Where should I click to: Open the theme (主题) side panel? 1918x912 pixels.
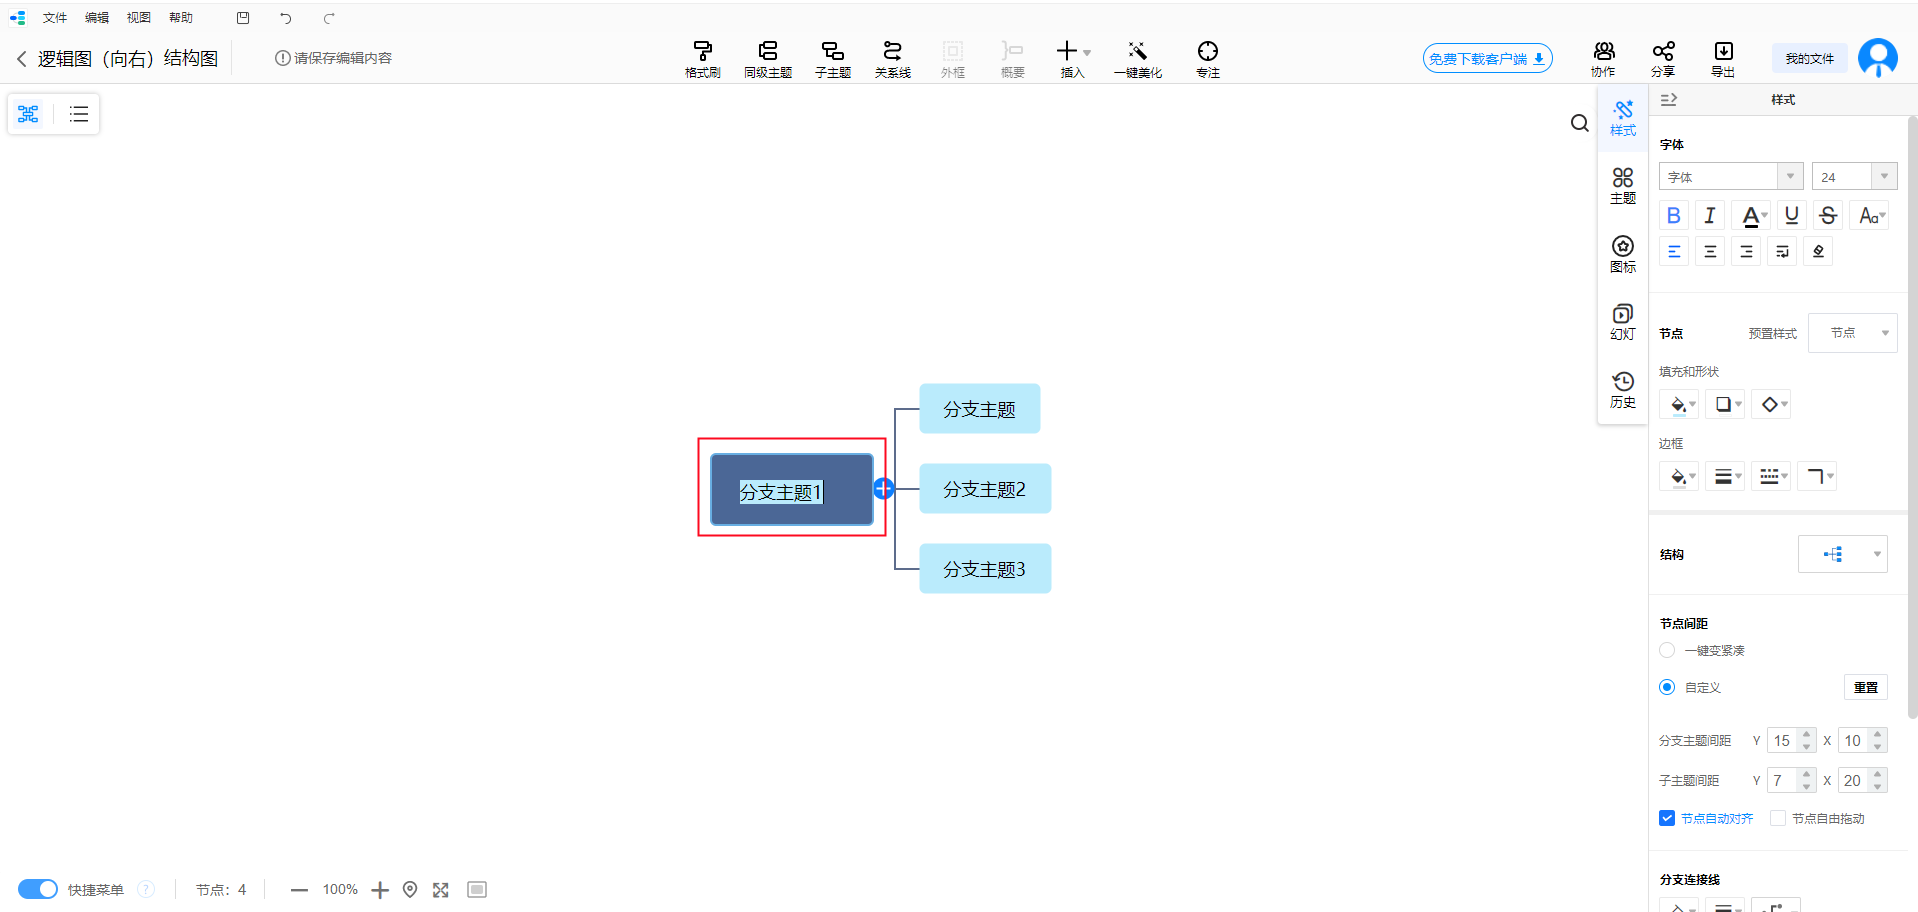click(x=1622, y=185)
